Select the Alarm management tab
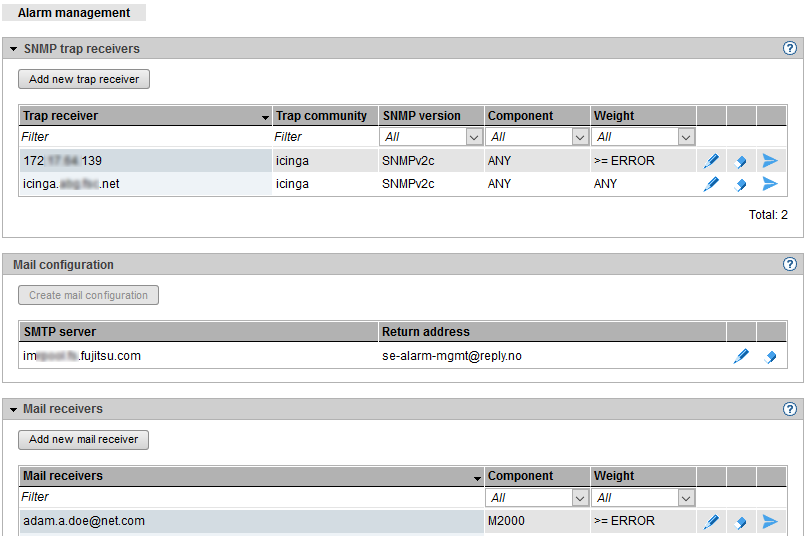The image size is (808, 536). (74, 13)
